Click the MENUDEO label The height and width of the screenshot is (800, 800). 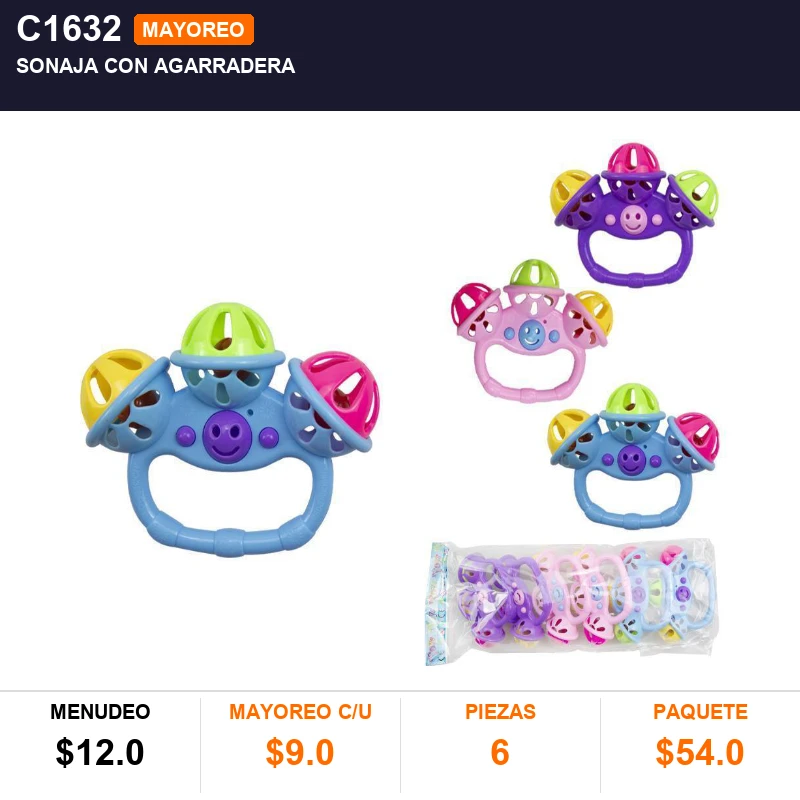100,712
